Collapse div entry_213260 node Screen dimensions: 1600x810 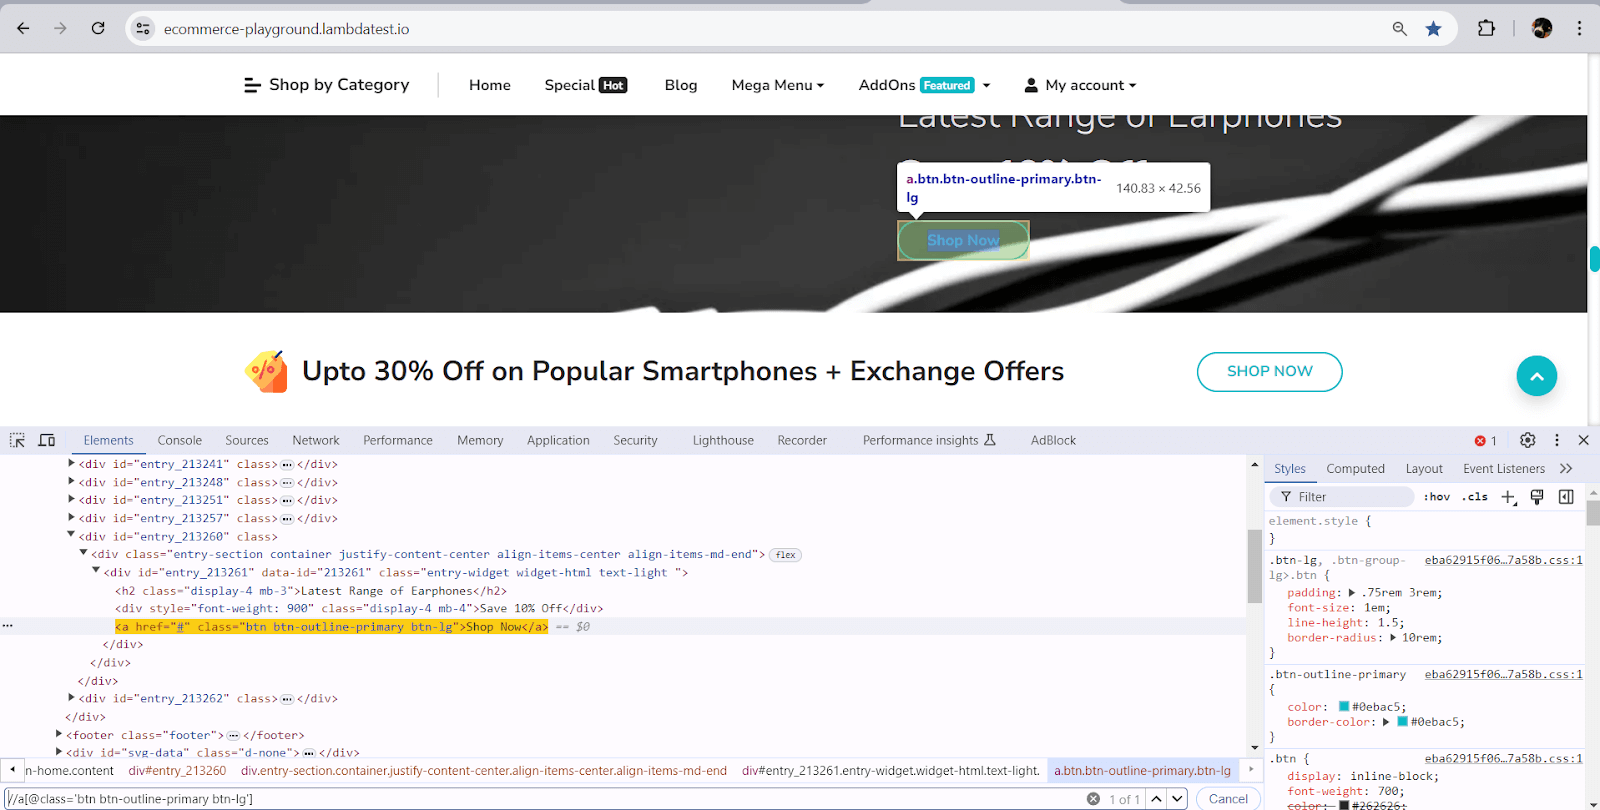[x=71, y=535]
